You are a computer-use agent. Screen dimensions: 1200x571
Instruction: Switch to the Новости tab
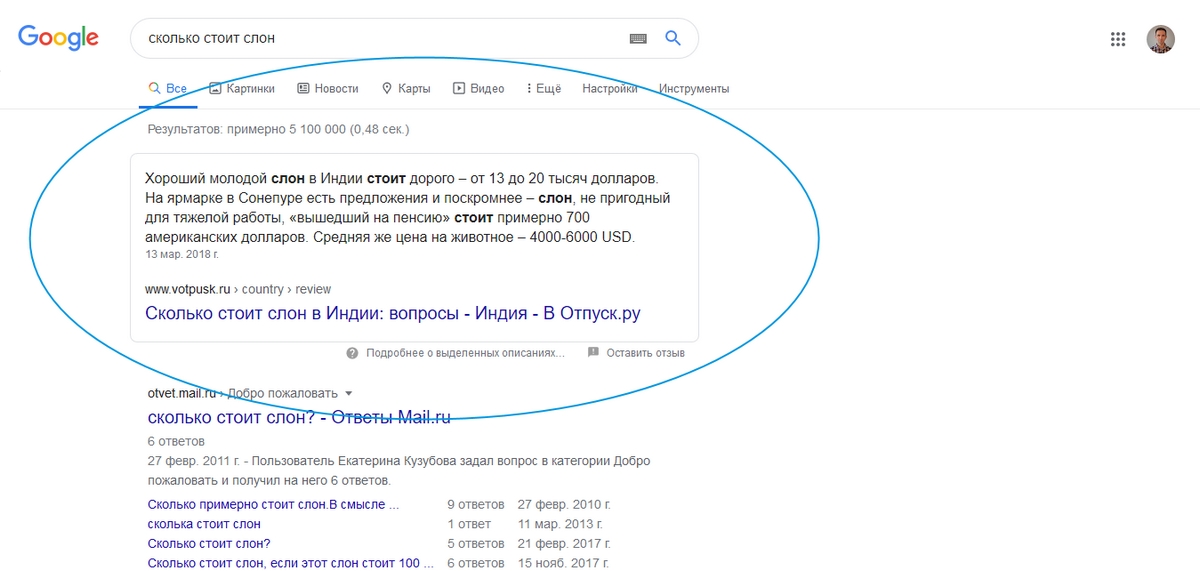327,89
